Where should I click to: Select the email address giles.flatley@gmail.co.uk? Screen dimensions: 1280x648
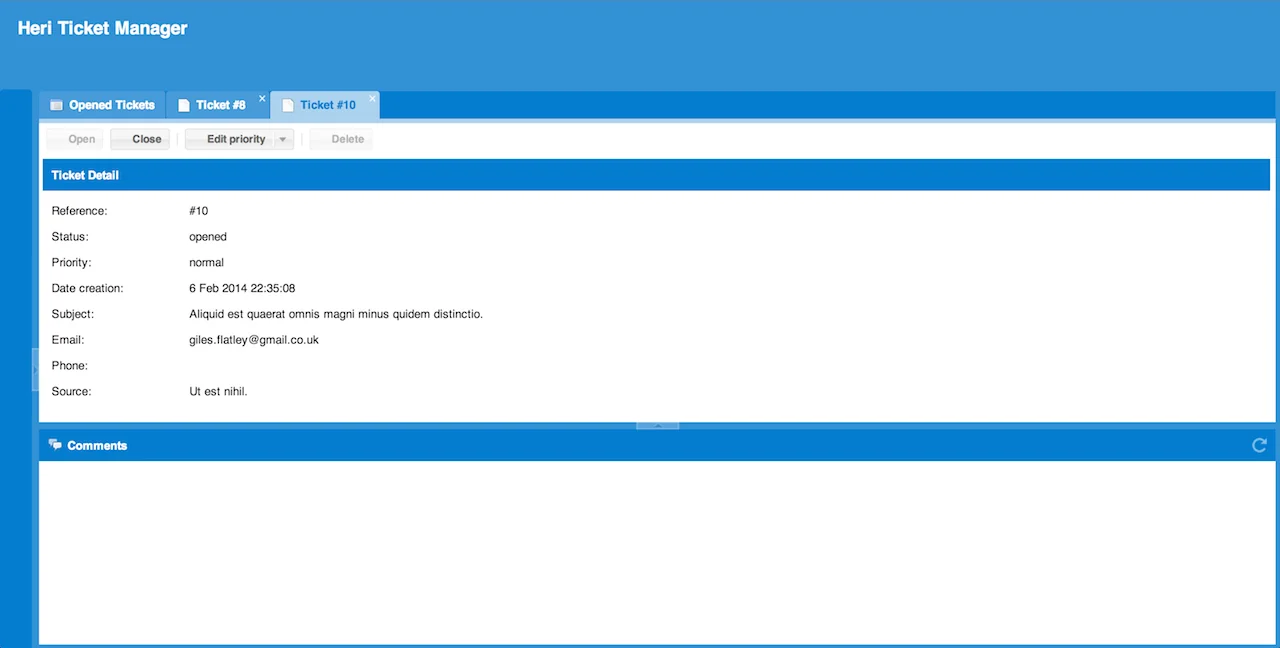[x=253, y=339]
